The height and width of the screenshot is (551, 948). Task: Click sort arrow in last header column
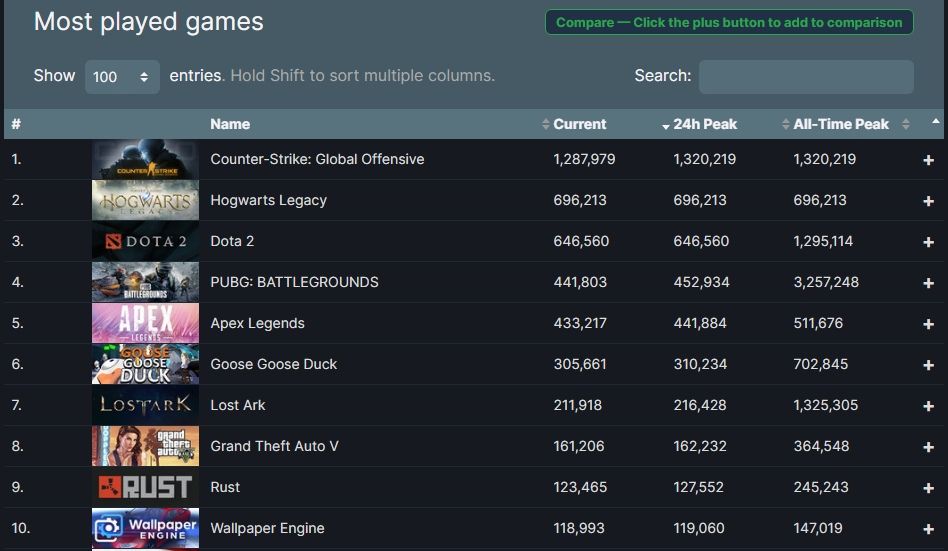pos(935,122)
